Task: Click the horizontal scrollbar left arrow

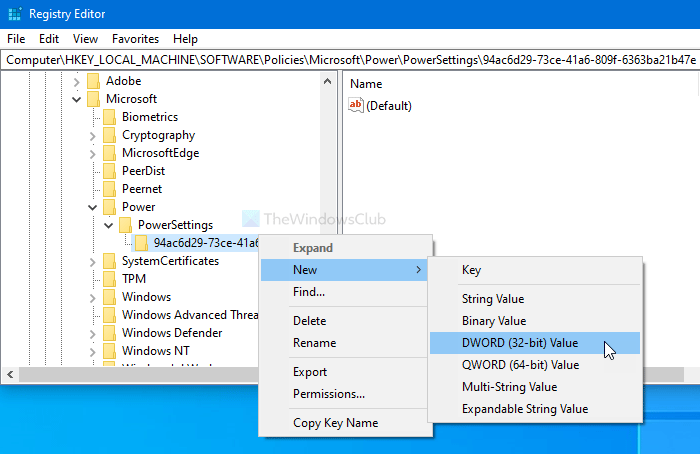Action: pyautogui.click(x=10, y=374)
